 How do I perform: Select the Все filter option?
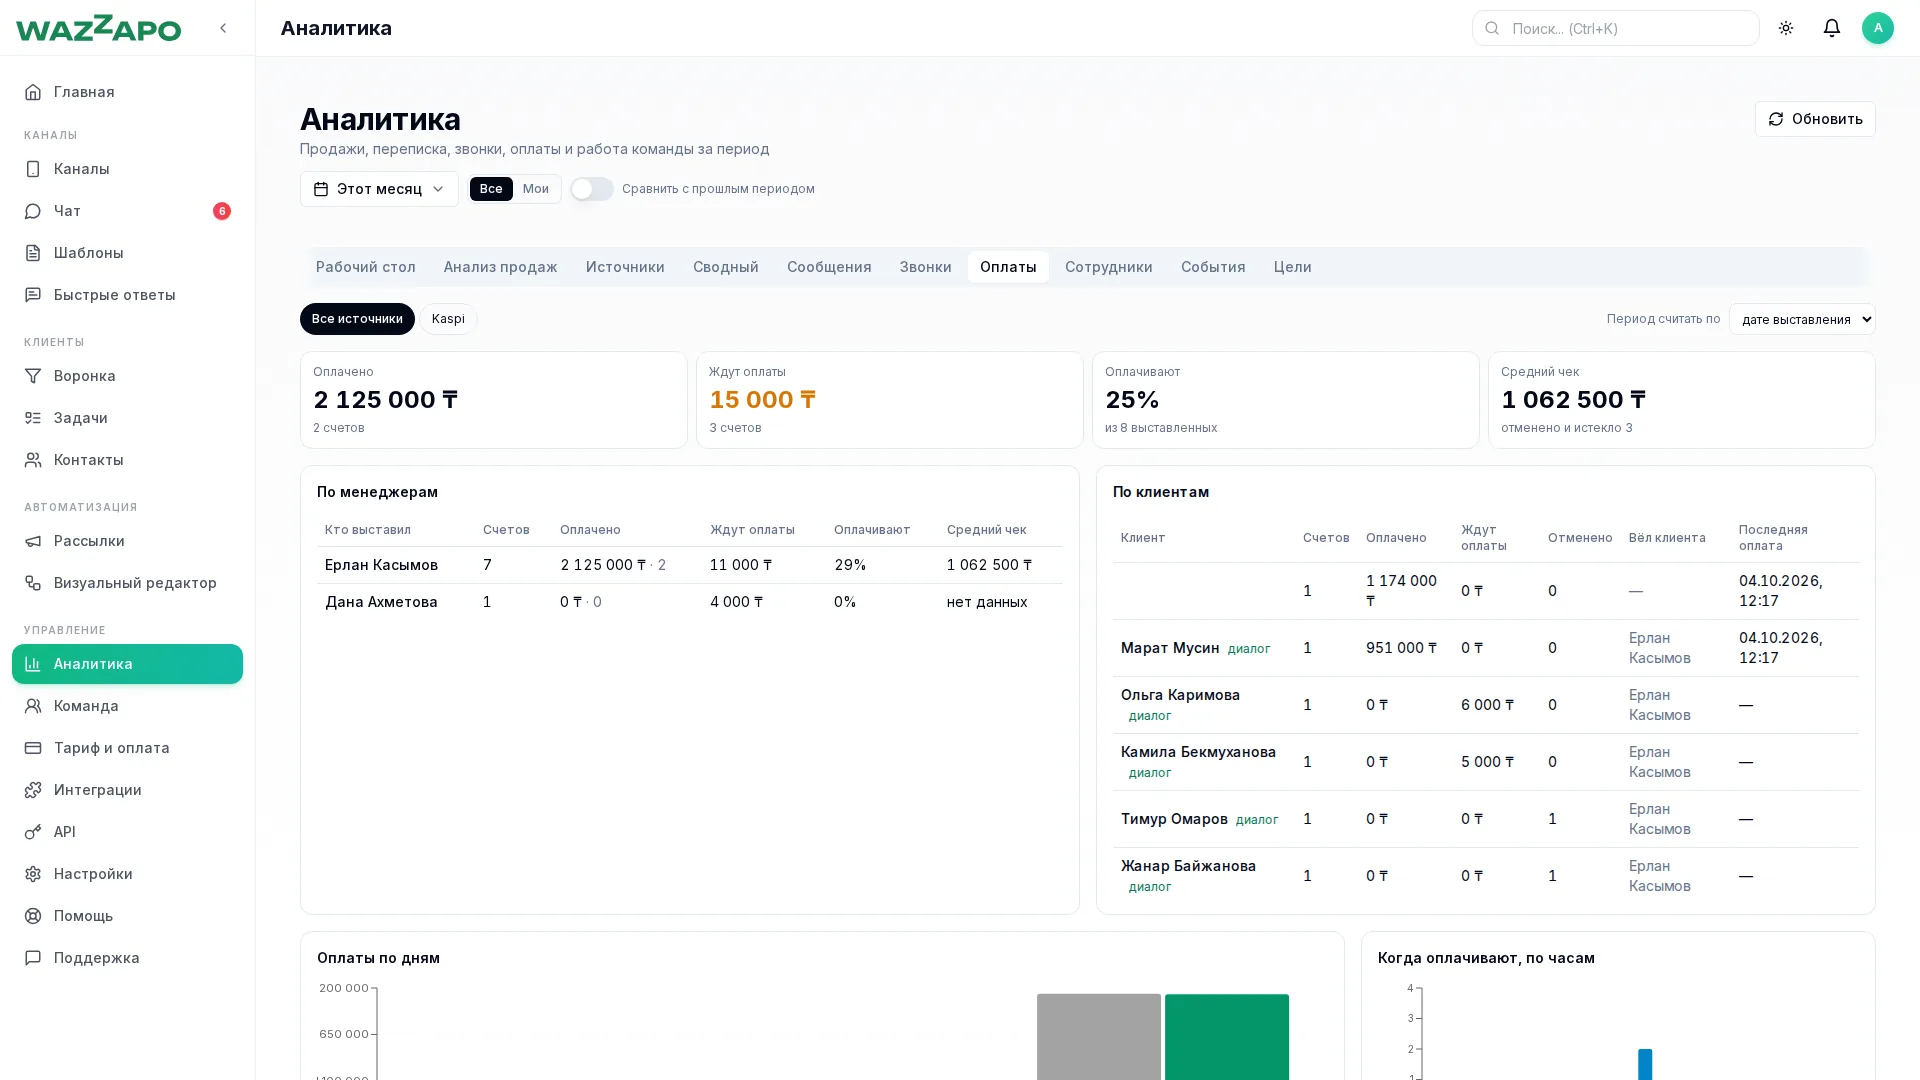tap(491, 189)
